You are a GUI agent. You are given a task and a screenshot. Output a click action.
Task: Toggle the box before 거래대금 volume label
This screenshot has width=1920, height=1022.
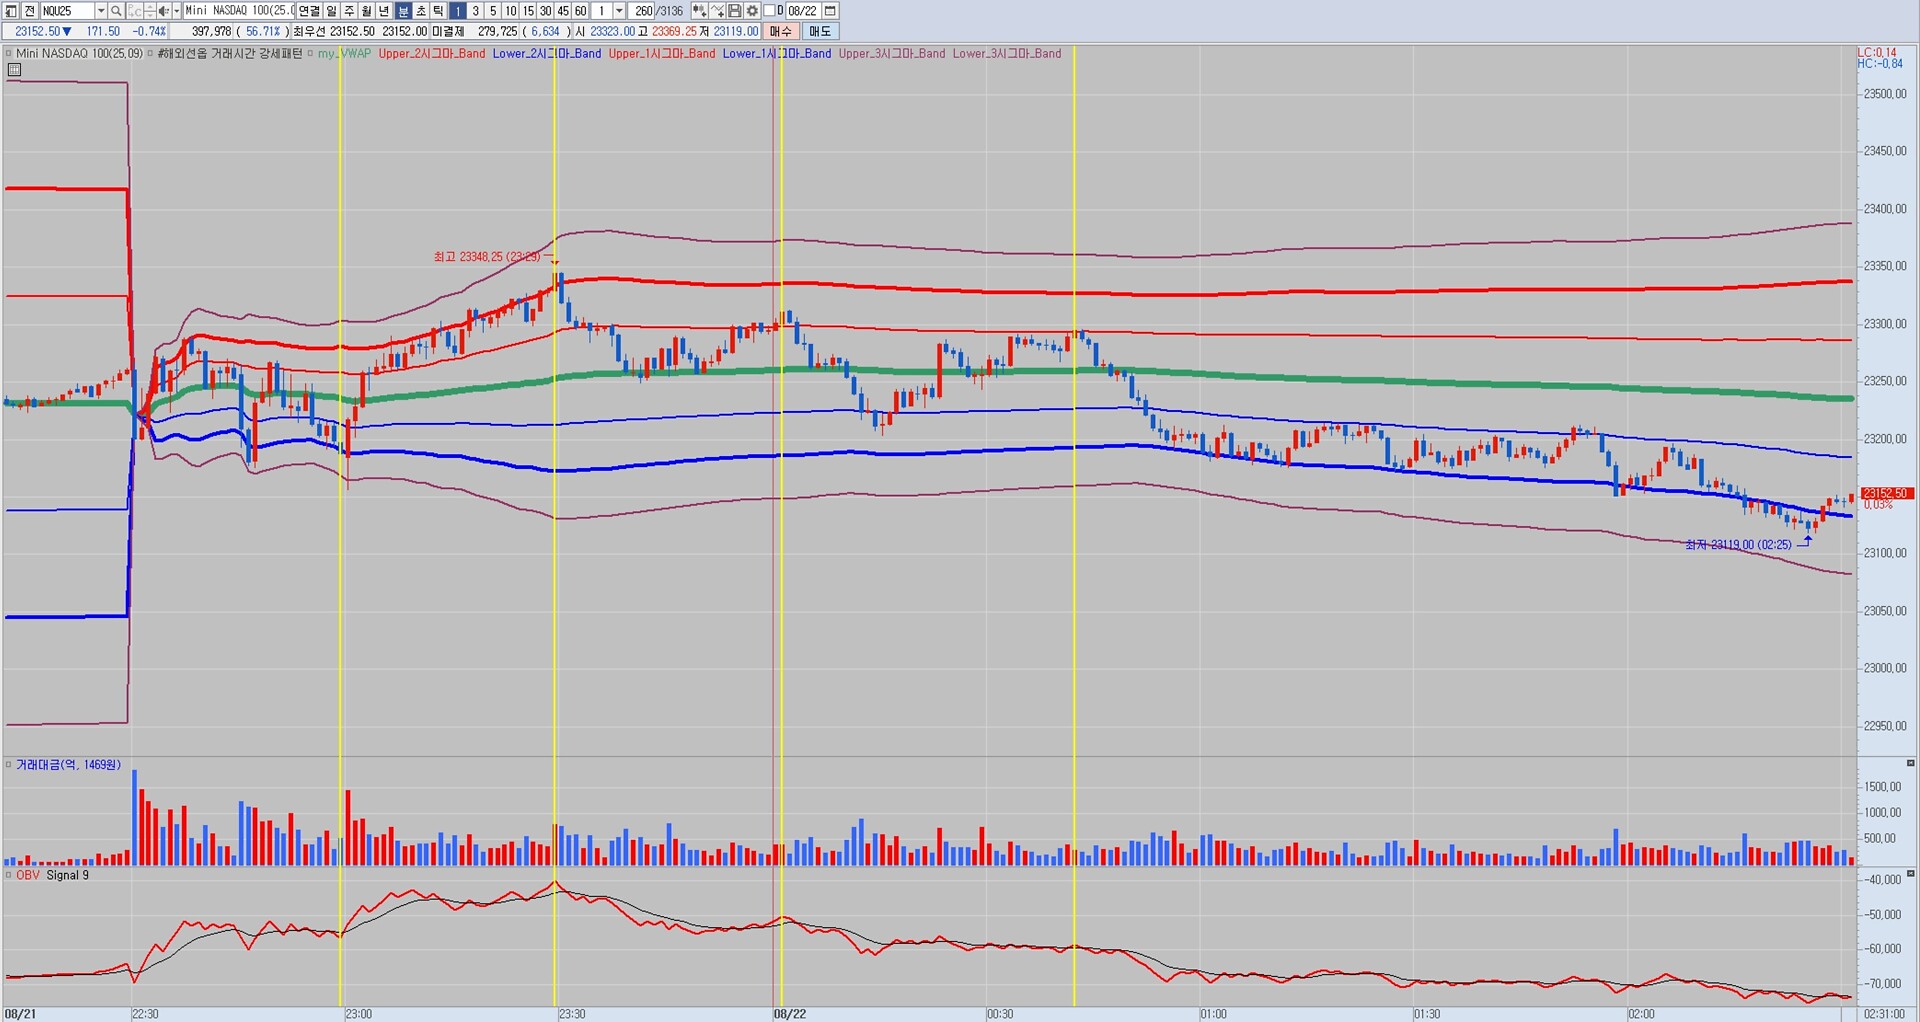tap(9, 765)
